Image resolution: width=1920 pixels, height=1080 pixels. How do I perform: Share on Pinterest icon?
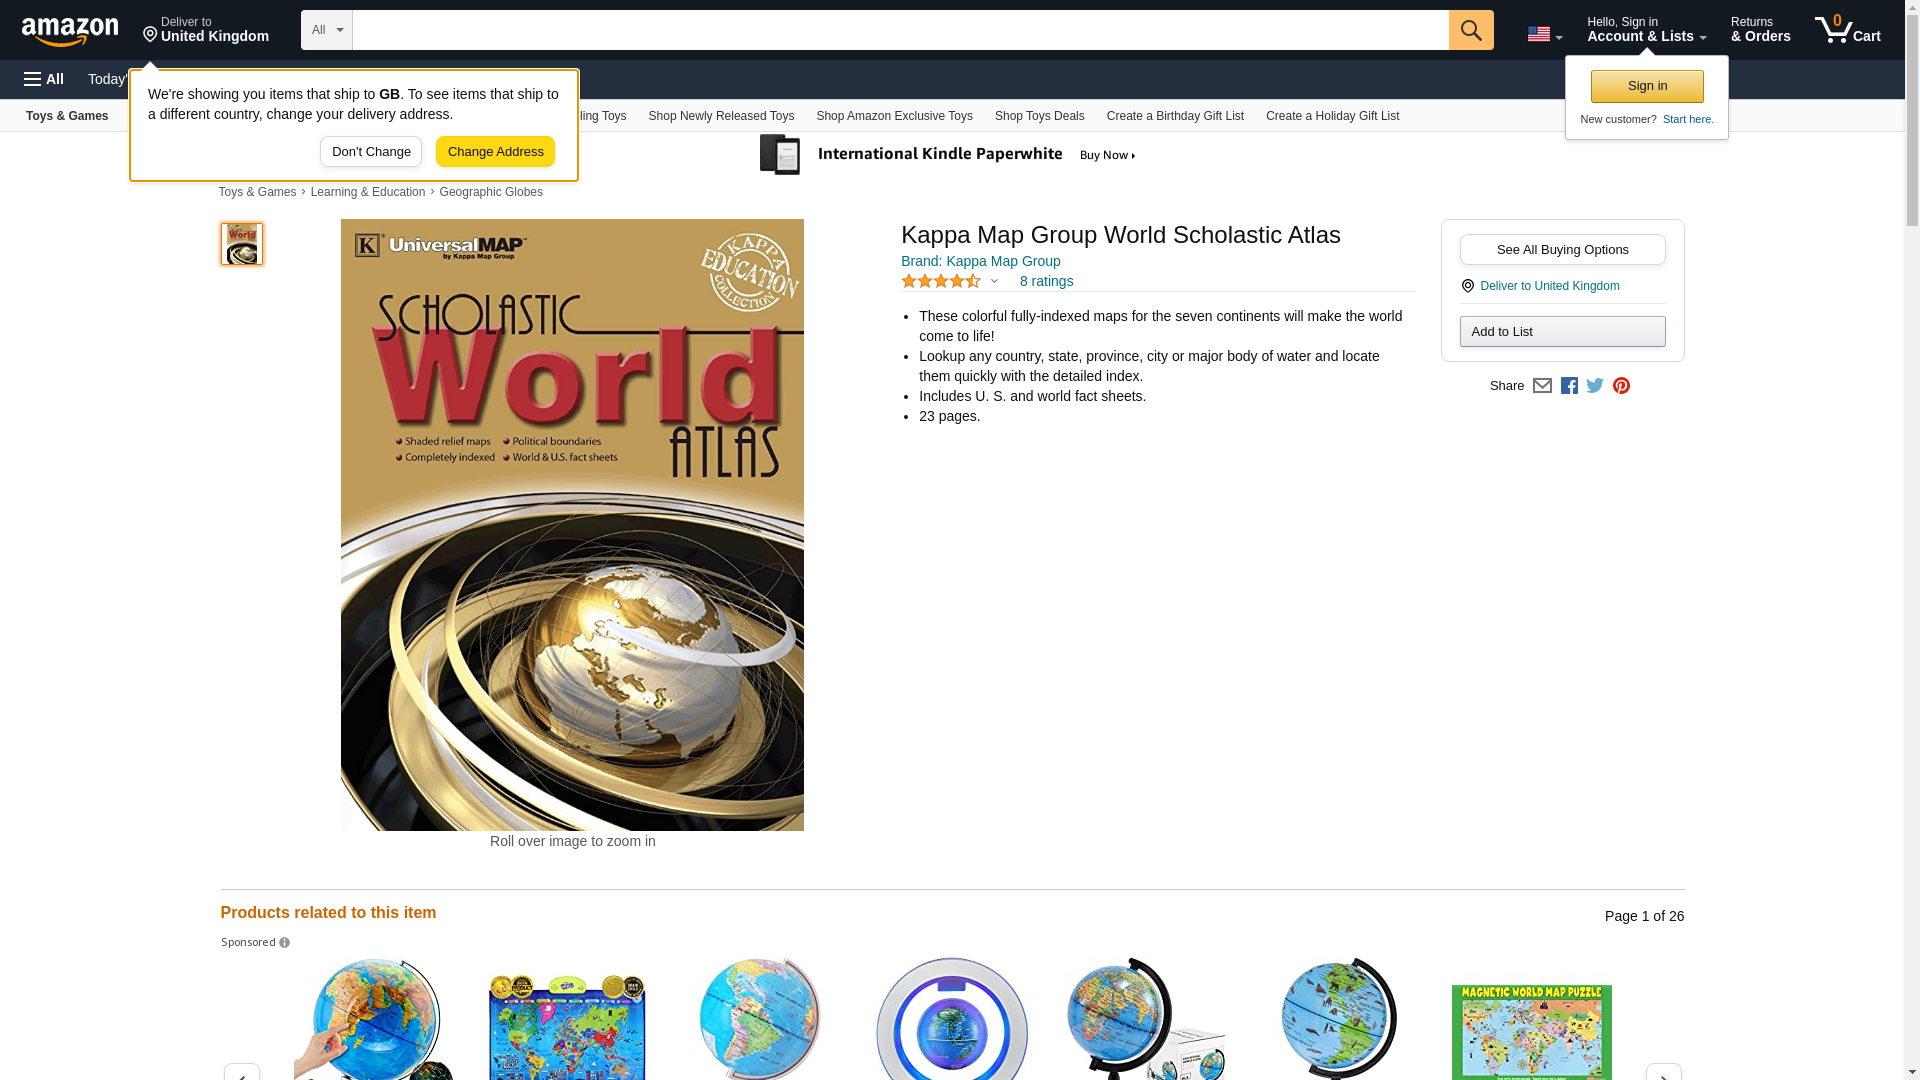coord(1621,386)
